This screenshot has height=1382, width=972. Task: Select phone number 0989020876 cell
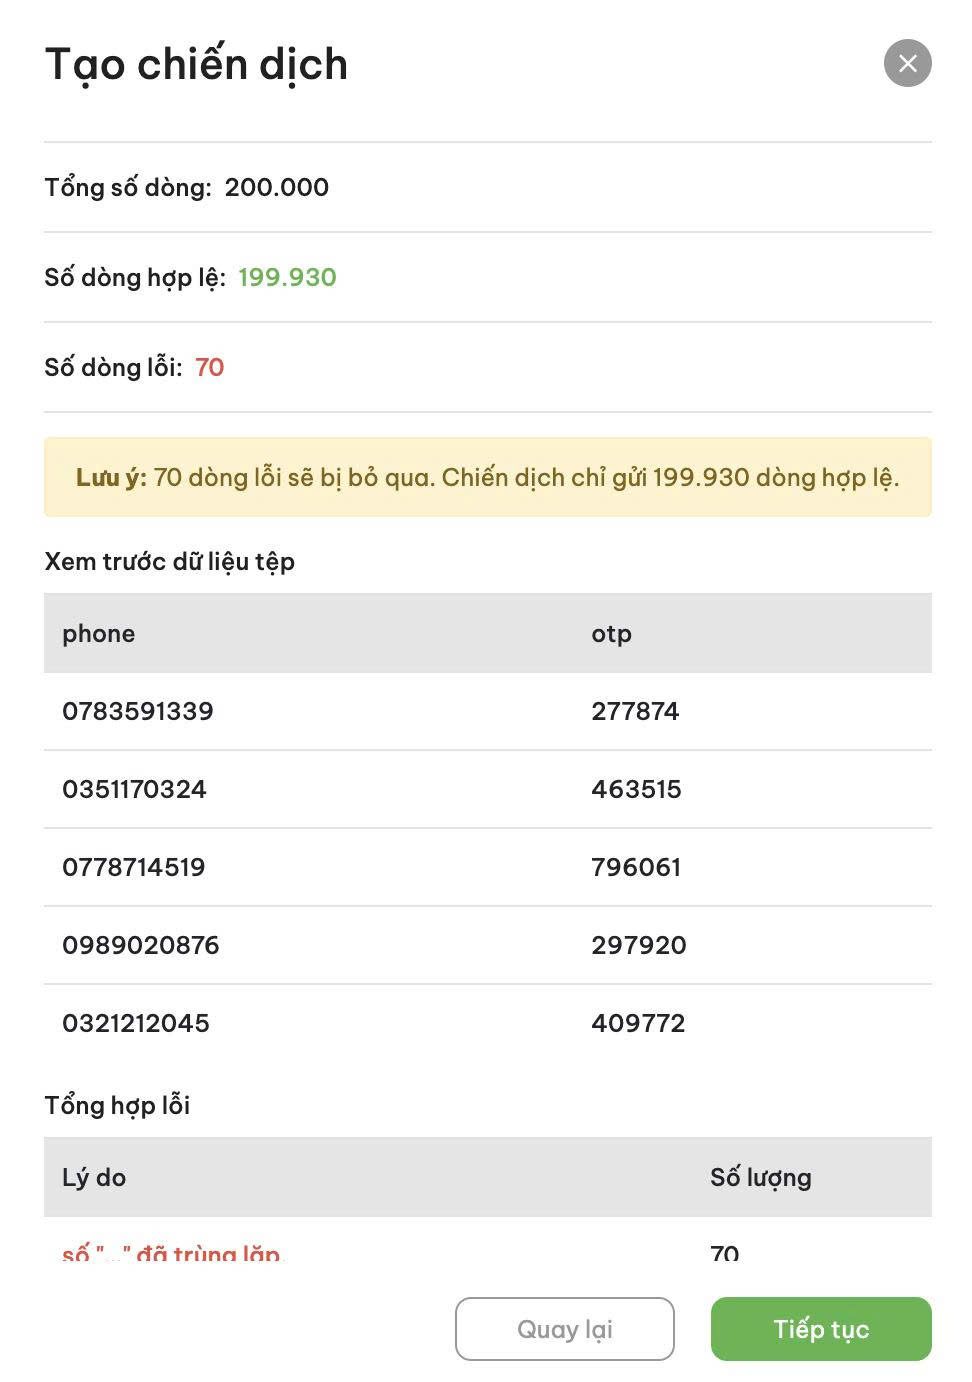[141, 945]
